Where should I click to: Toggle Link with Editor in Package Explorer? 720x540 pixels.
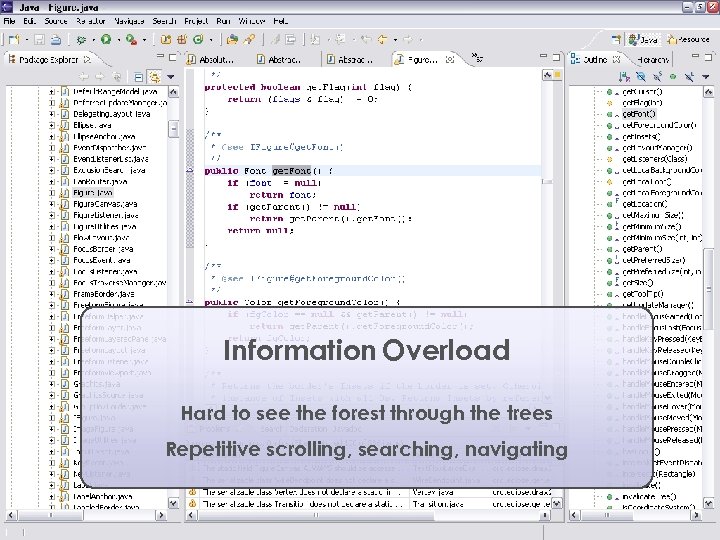pos(155,77)
